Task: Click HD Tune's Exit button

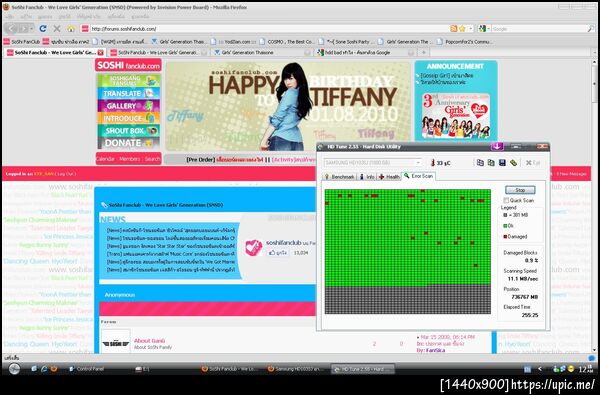Action: click(533, 163)
